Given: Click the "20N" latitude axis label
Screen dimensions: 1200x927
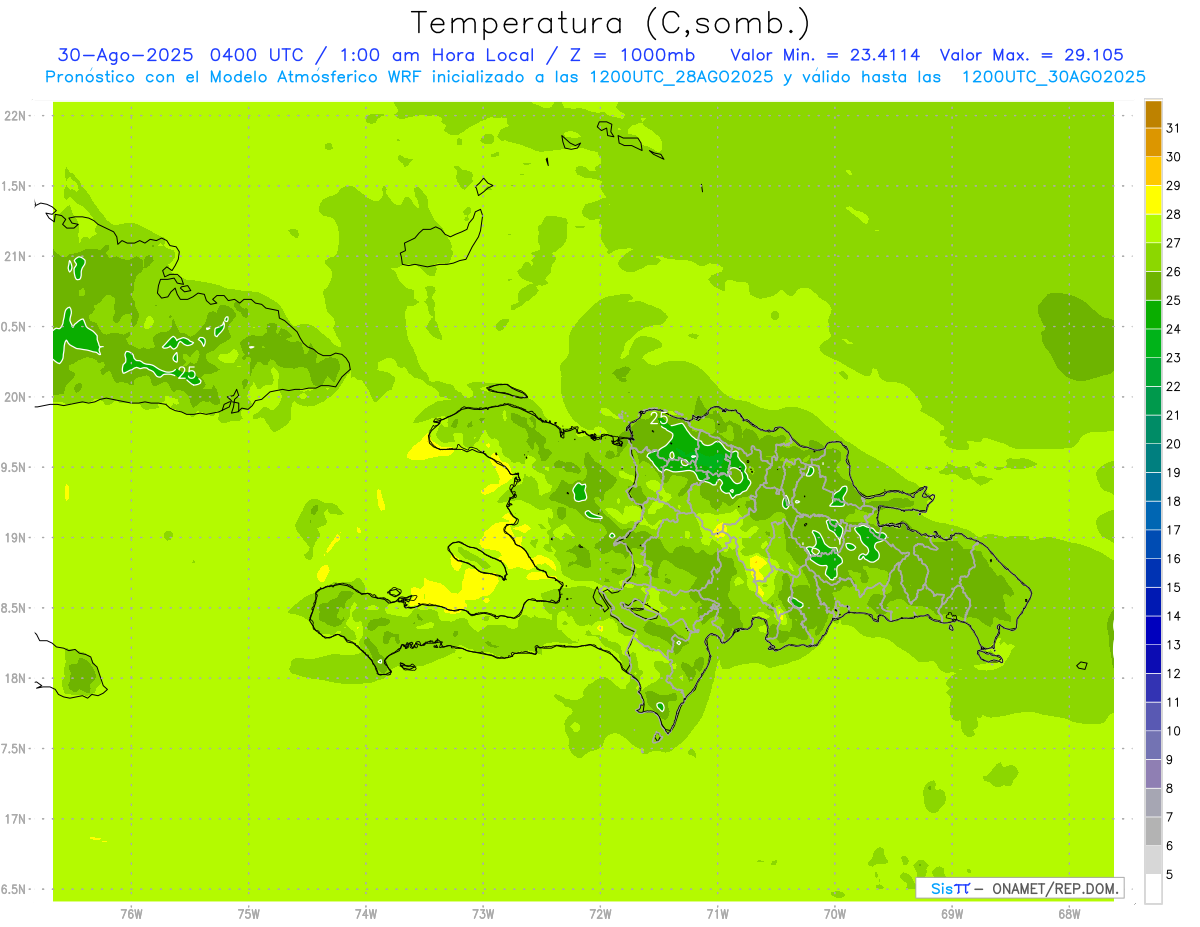Looking at the screenshot, I should point(16,398).
